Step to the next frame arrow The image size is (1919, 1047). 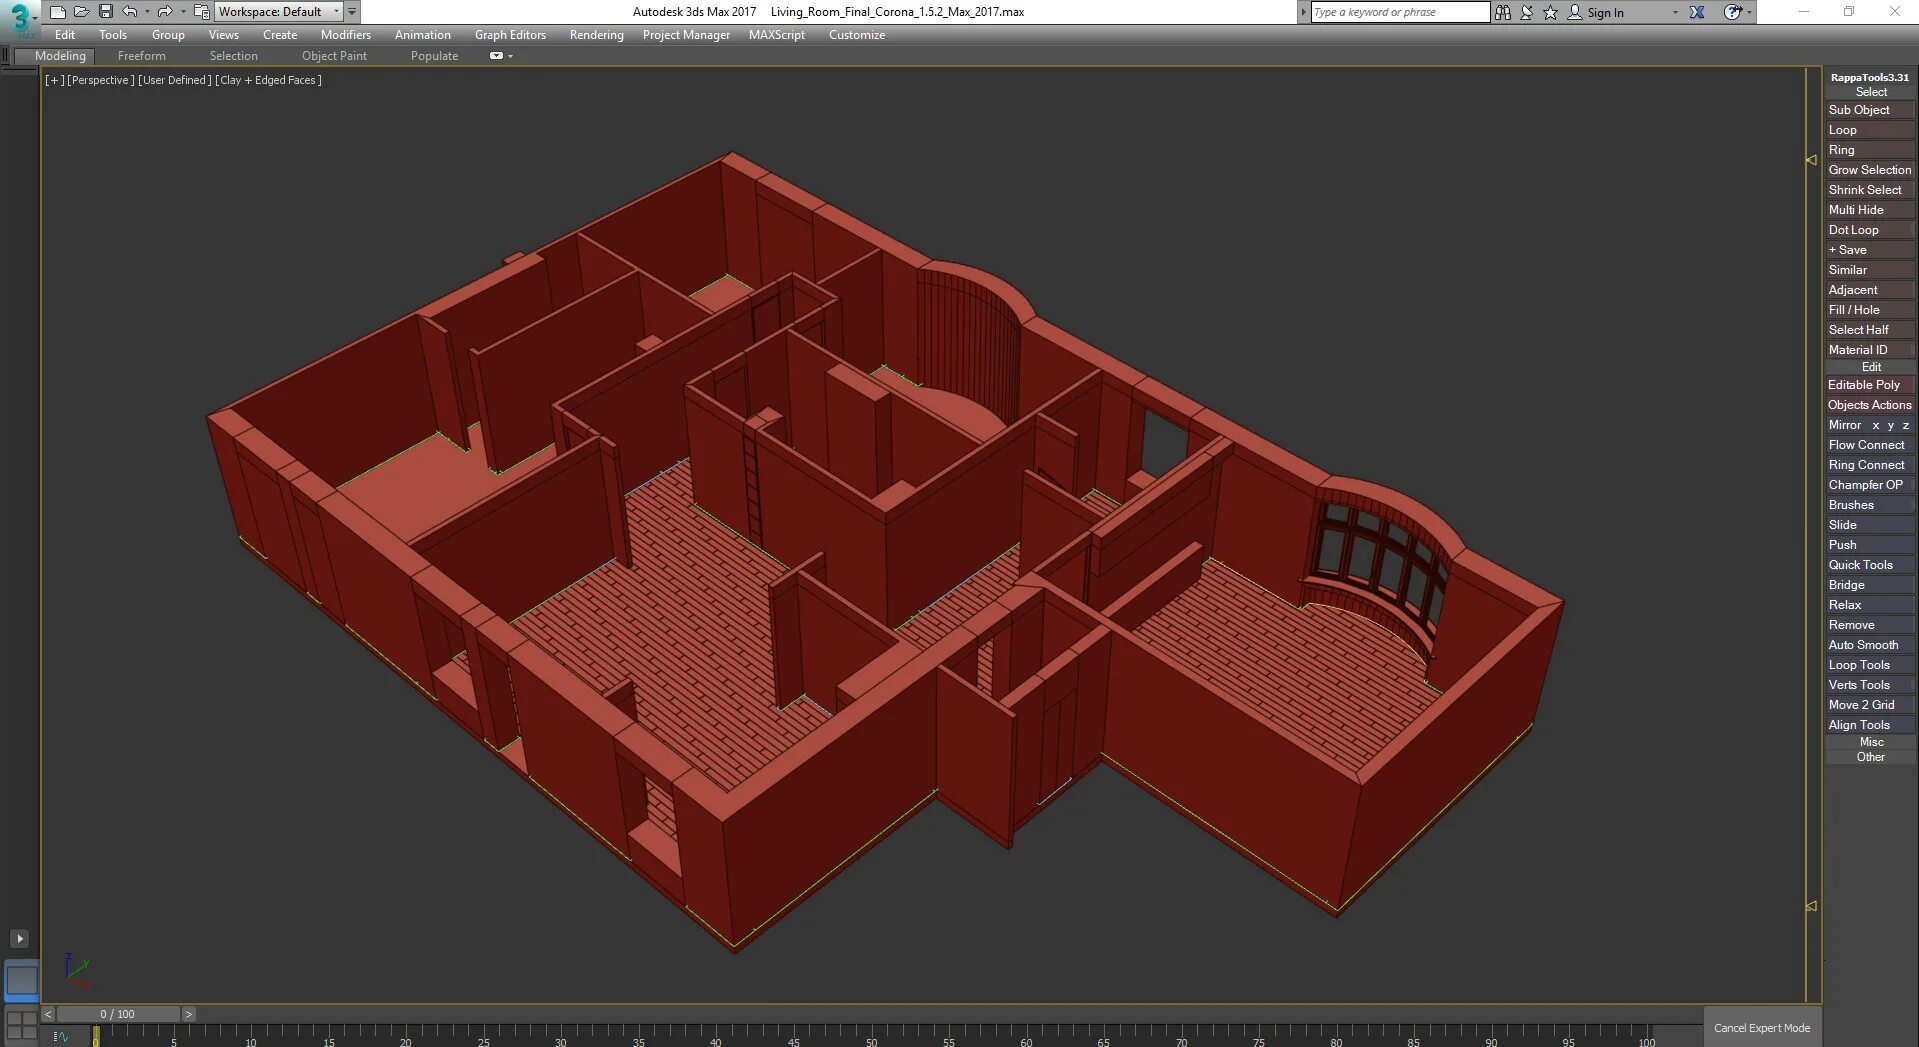coord(188,1014)
